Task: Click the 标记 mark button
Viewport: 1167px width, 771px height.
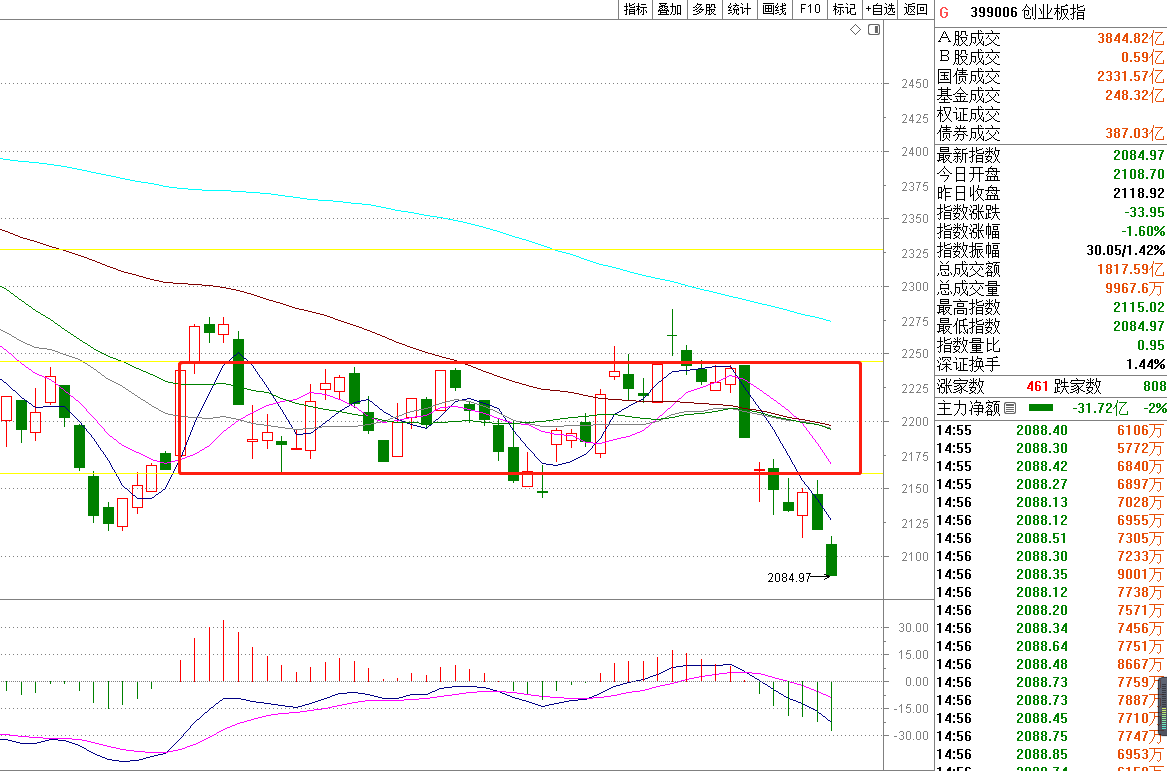Action: (x=844, y=9)
